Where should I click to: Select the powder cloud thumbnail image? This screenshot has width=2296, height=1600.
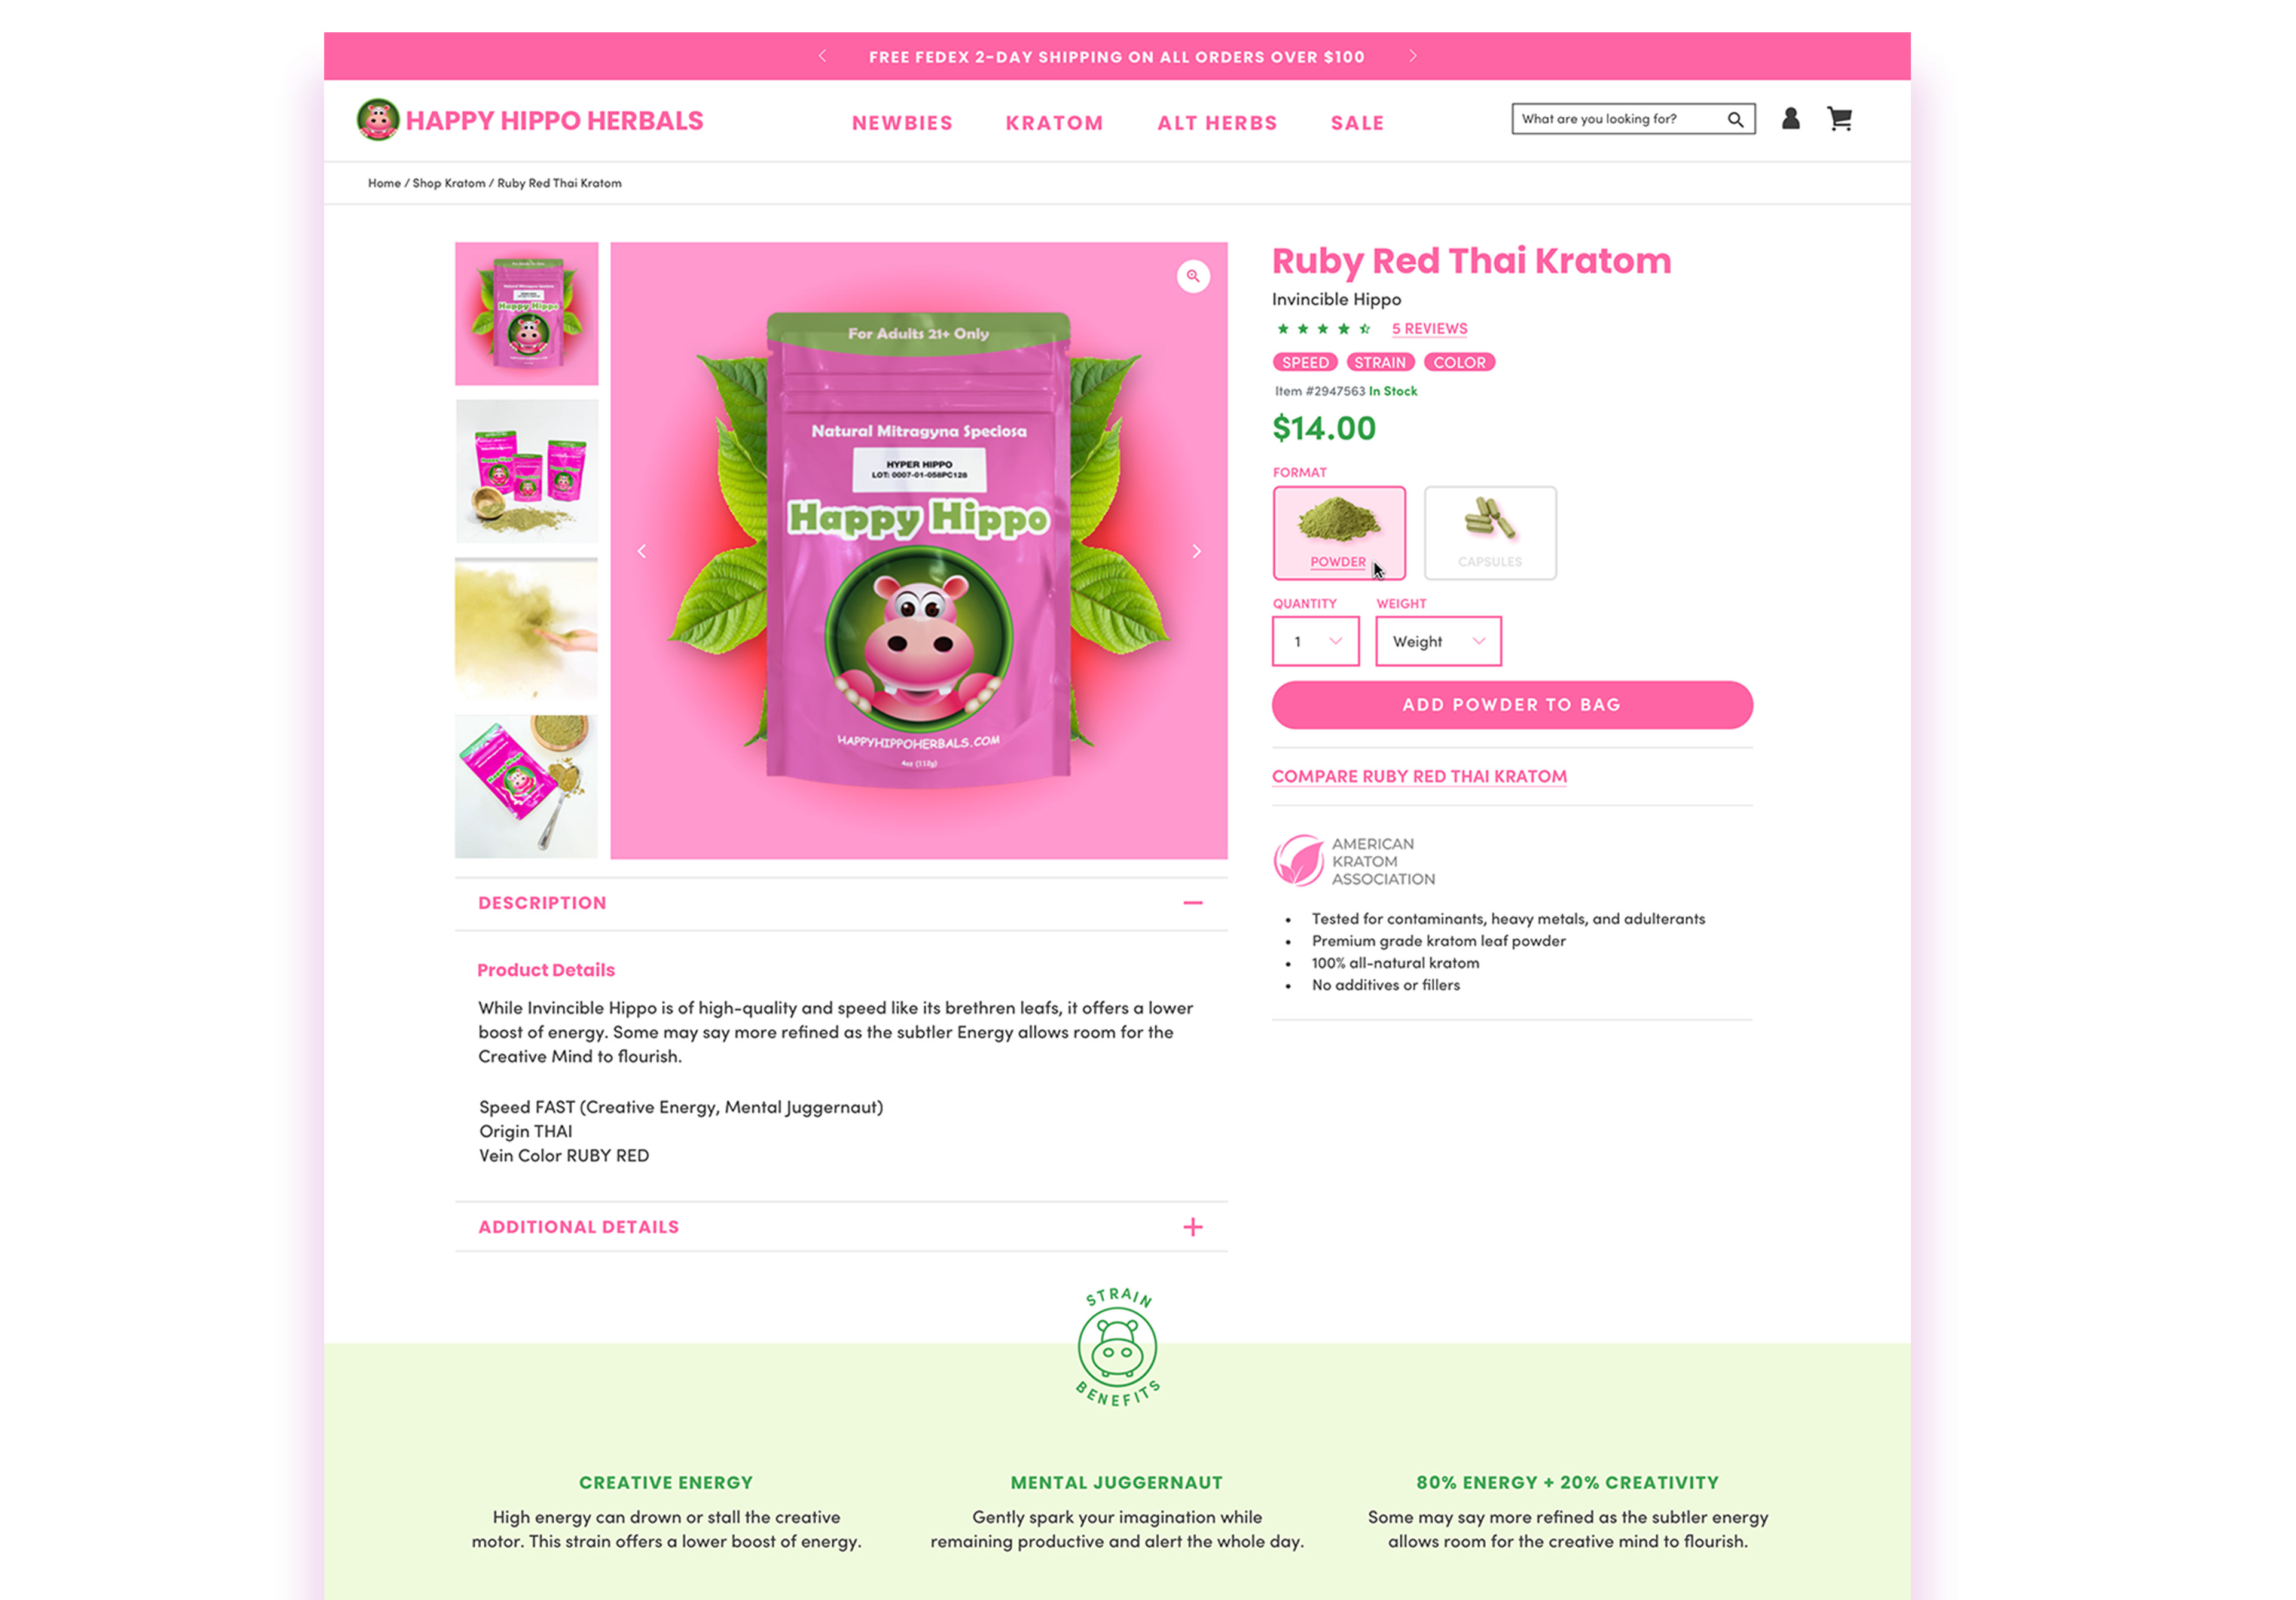tap(526, 629)
